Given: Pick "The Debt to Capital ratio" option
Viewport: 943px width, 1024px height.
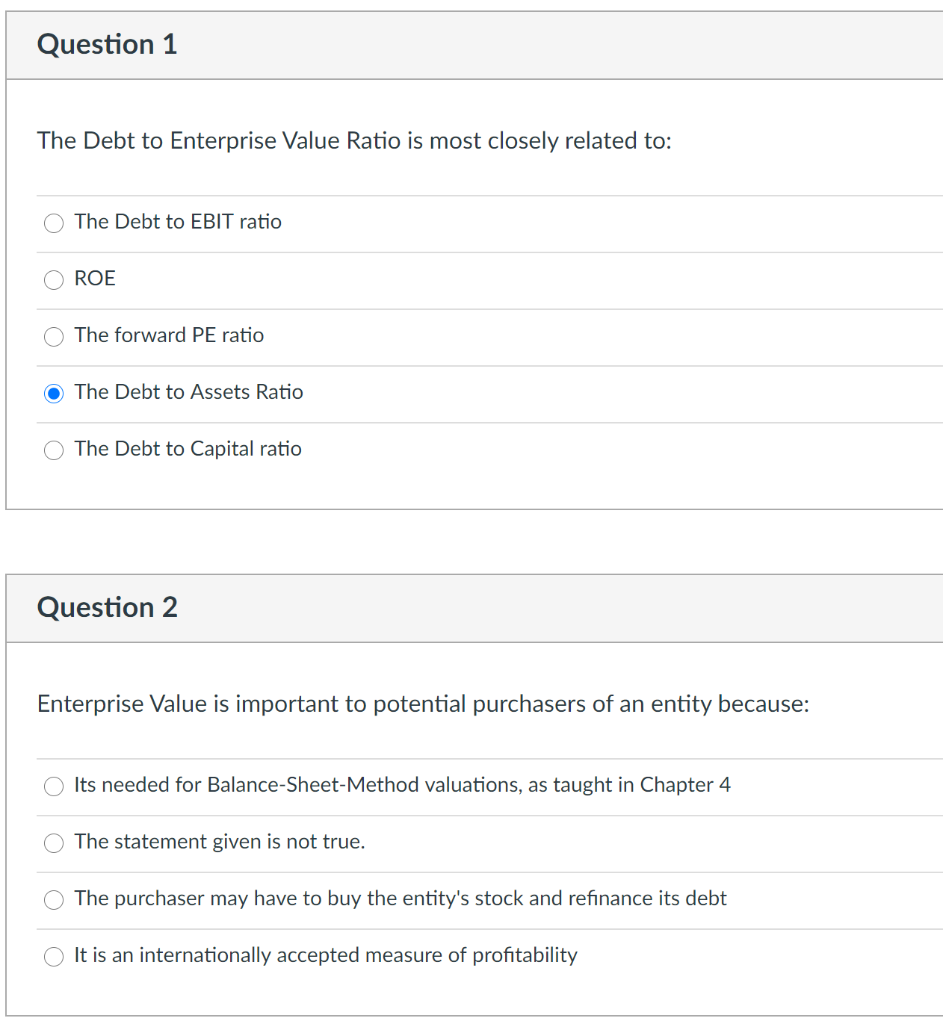Looking at the screenshot, I should coord(53,450).
